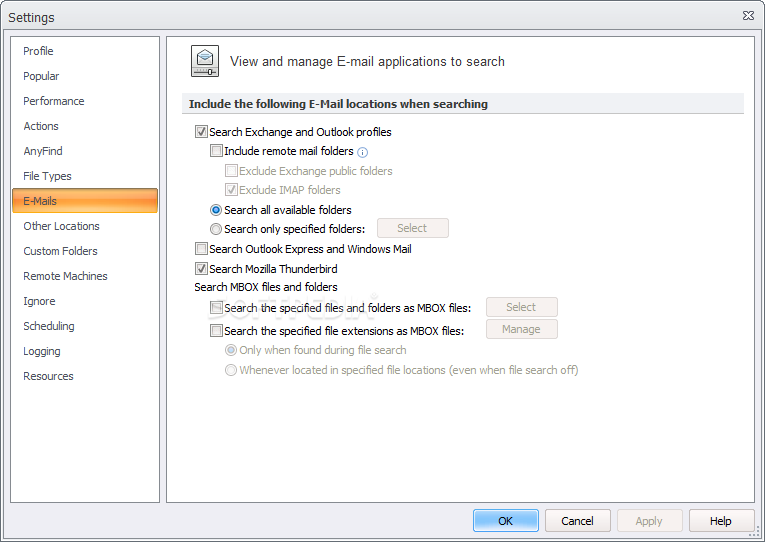The width and height of the screenshot is (765, 542).
Task: Choose Search all available folders option
Action: (x=216, y=210)
